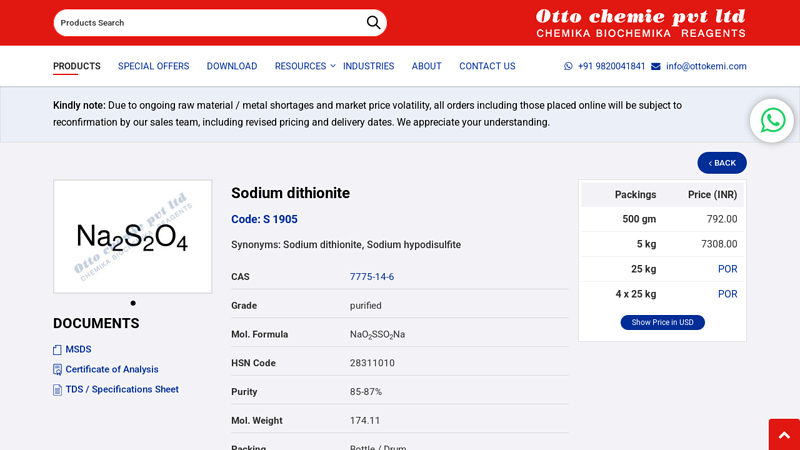Open the Certificate of Analysis link
The image size is (800, 450).
click(x=112, y=369)
